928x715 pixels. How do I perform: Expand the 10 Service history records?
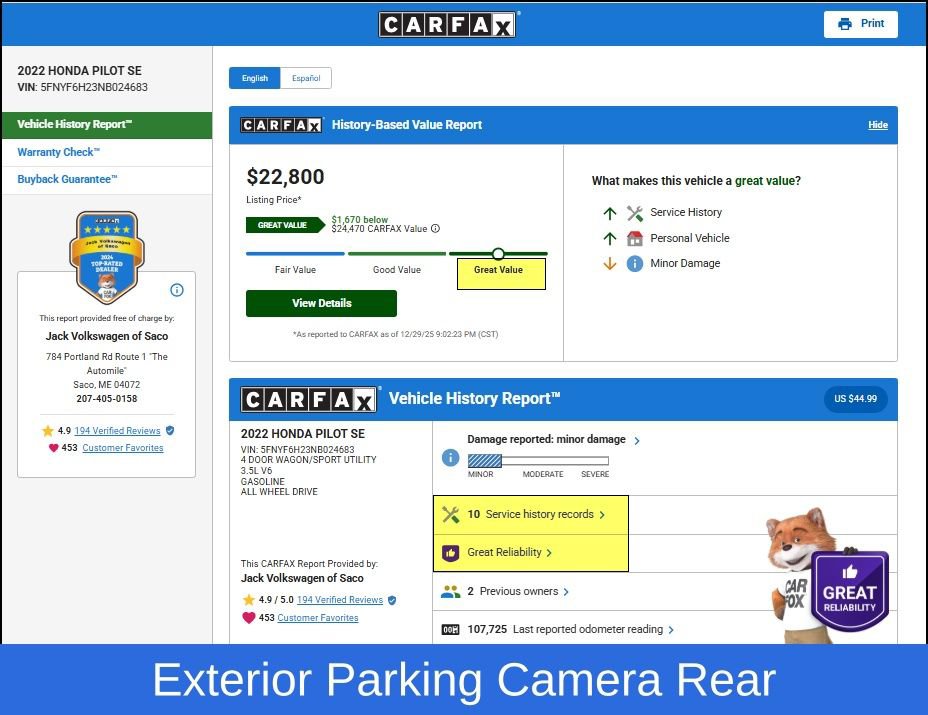click(x=536, y=515)
